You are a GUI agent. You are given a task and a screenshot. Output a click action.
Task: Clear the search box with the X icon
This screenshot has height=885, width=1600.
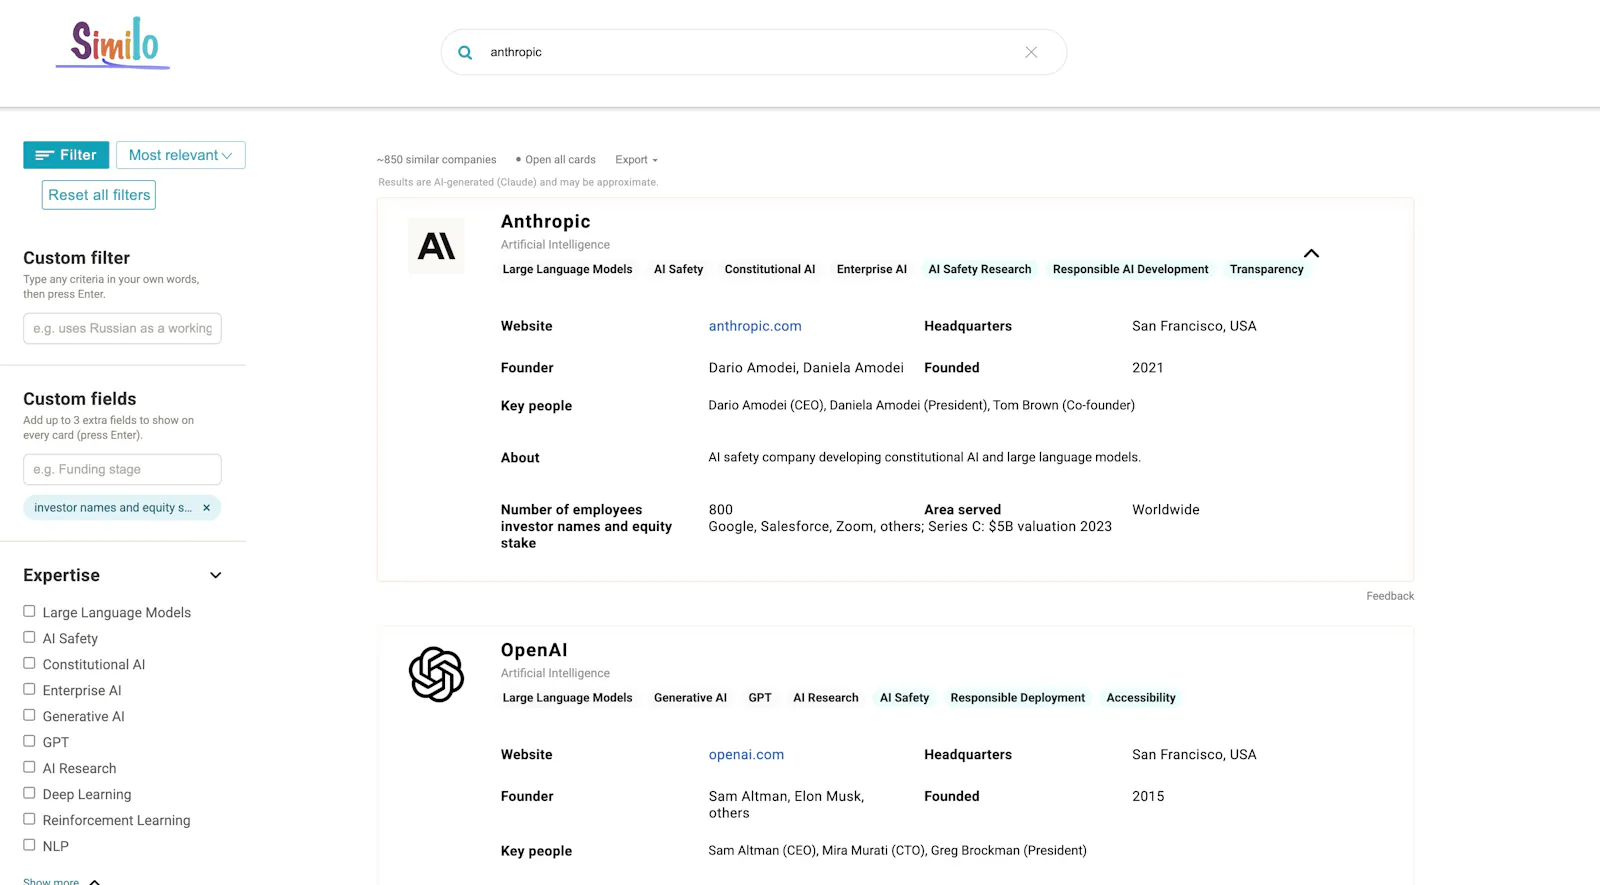(1031, 52)
